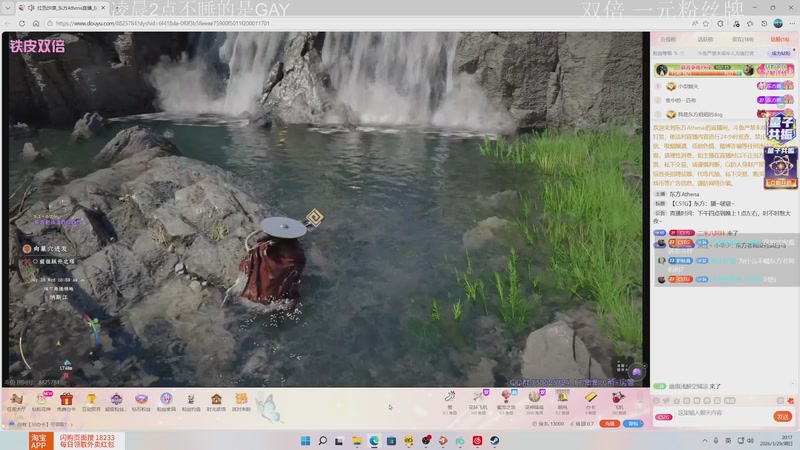Refresh the browser page
Screen dimensions: 800x450
(22, 23)
